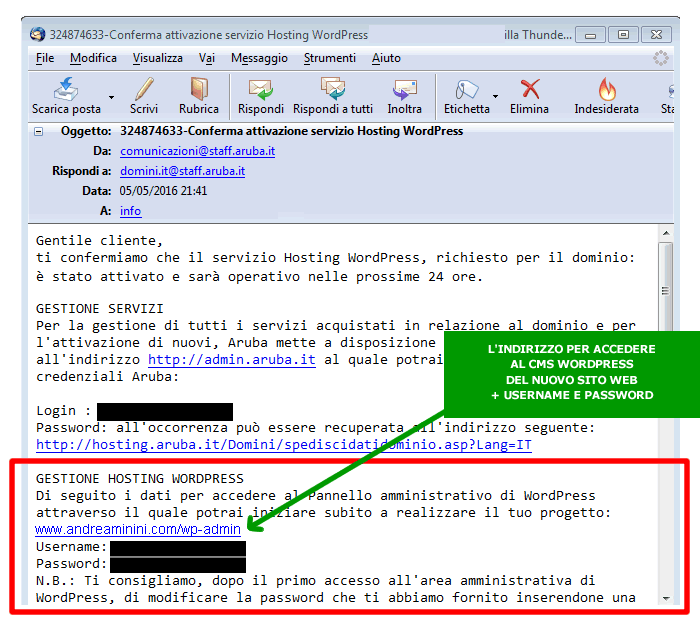Viewport: 700px width, 620px height.
Task: Delete message with Elimina icon
Action: tap(529, 89)
